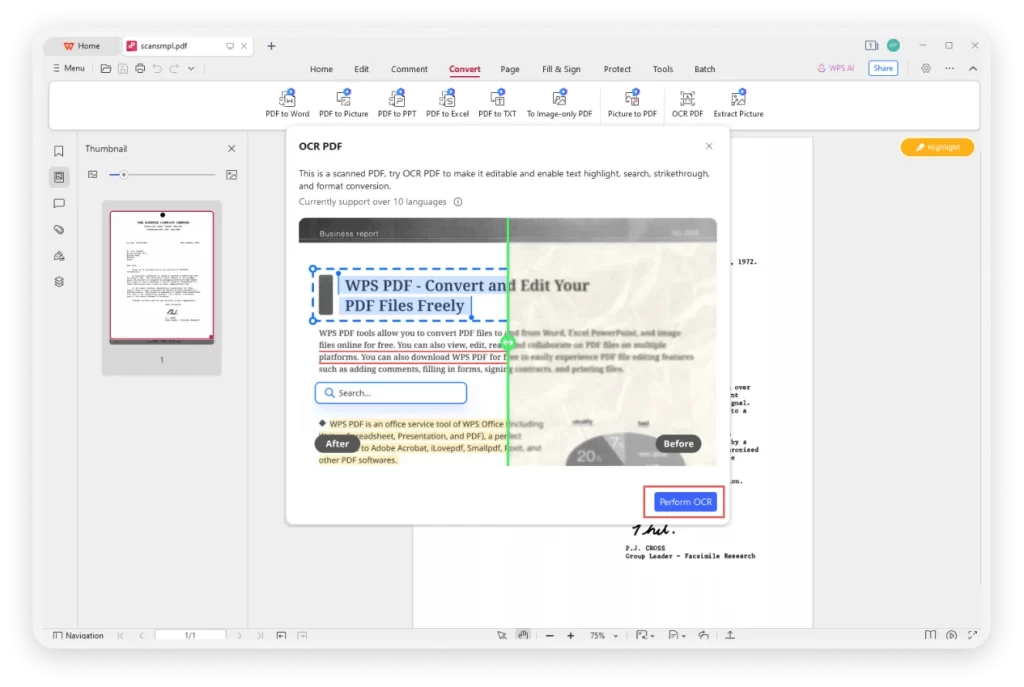
Task: Enter fullscreen view icon
Action: tap(972, 635)
